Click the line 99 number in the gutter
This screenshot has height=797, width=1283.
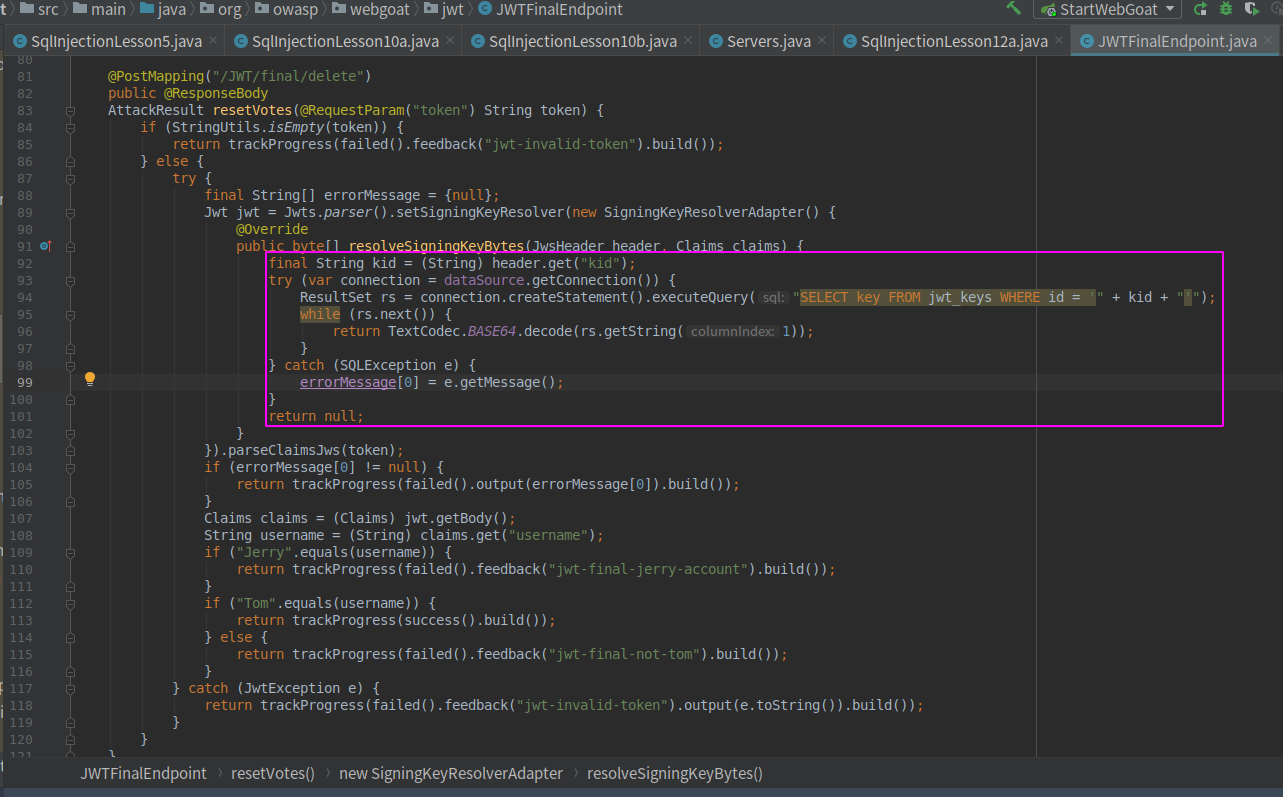[24, 382]
